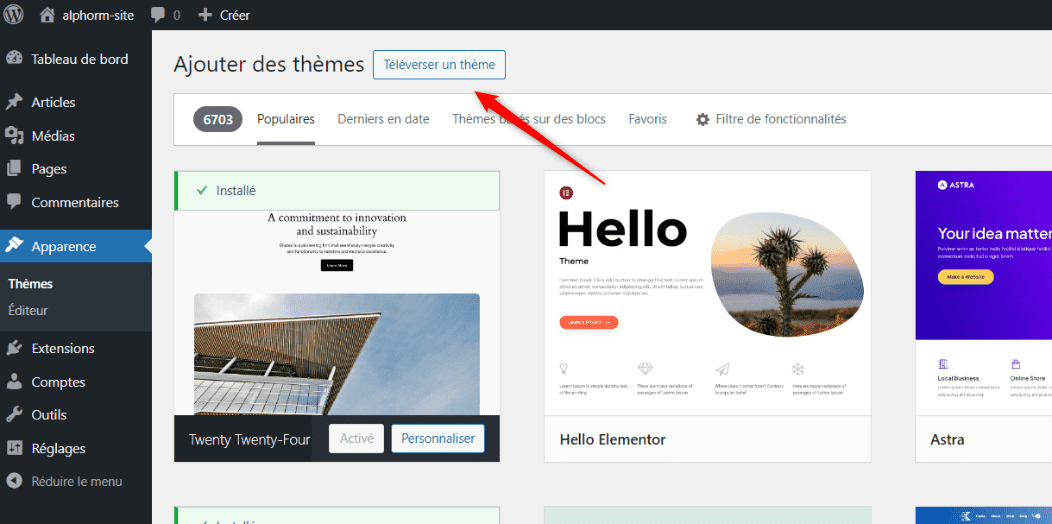Open the Commentaires section
The height and width of the screenshot is (524, 1052).
[76, 202]
